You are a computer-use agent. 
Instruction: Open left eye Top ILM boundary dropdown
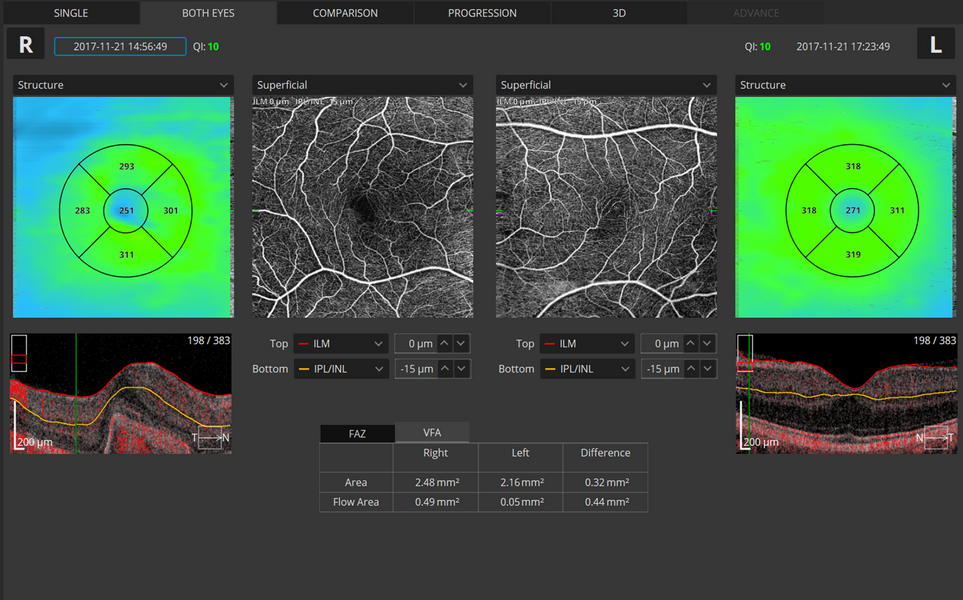[x=586, y=343]
